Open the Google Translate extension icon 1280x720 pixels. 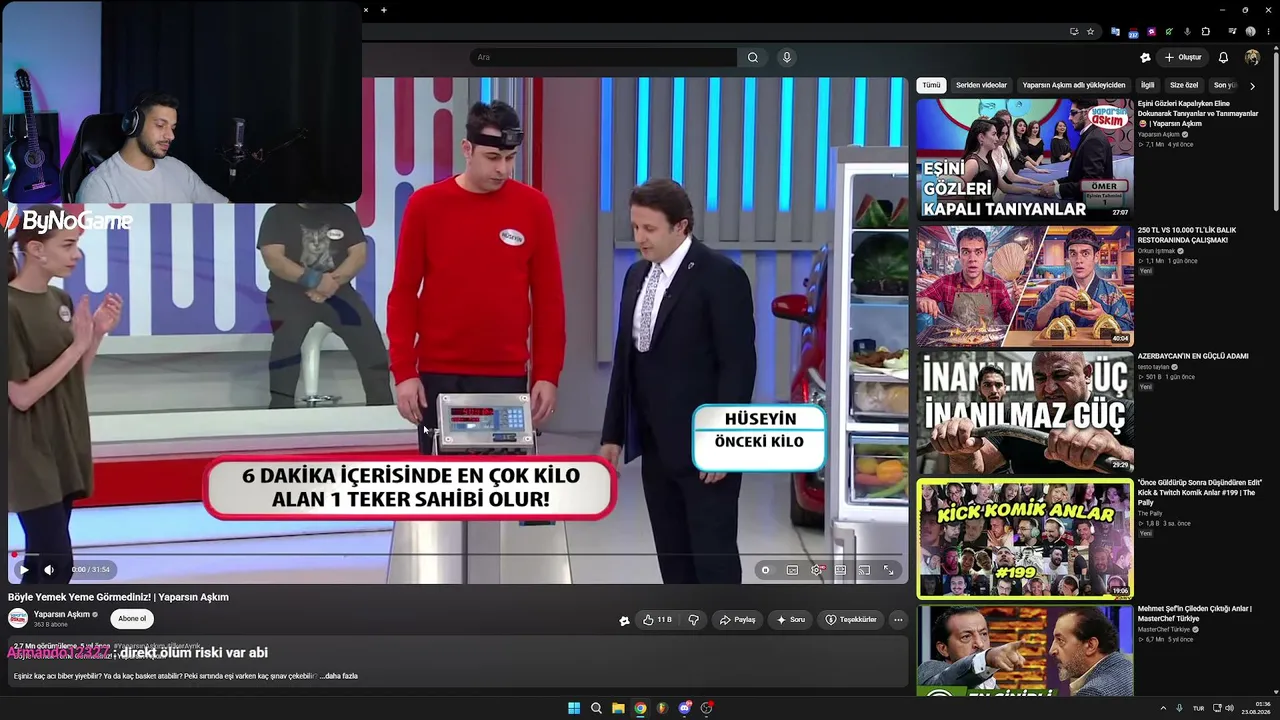pos(1116,31)
